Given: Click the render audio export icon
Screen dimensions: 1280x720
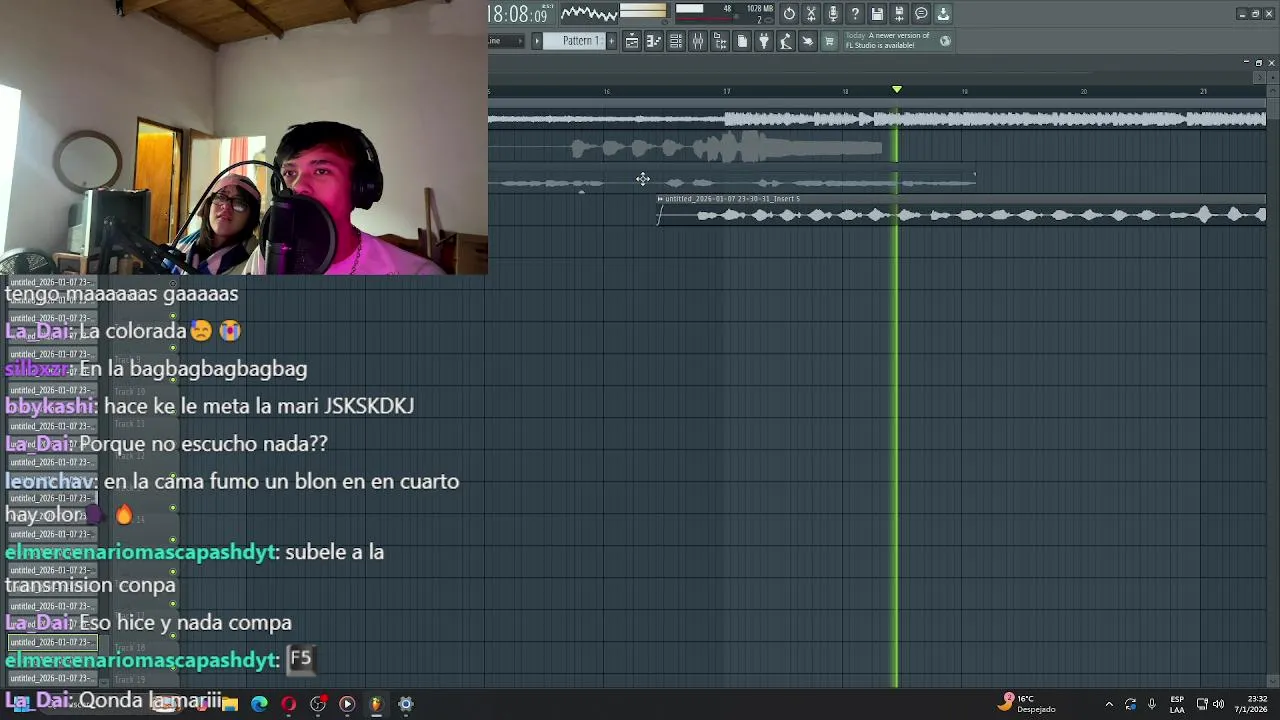Looking at the screenshot, I should pyautogui.click(x=899, y=13).
